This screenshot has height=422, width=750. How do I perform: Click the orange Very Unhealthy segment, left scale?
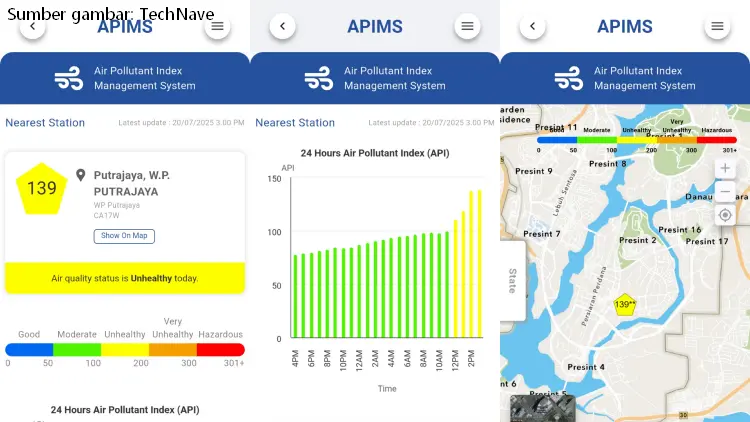pyautogui.click(x=173, y=350)
